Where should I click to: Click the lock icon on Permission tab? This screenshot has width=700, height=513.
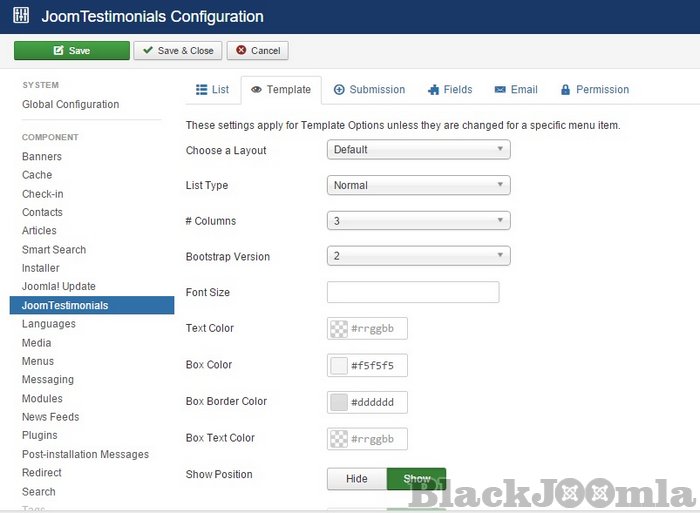[565, 90]
